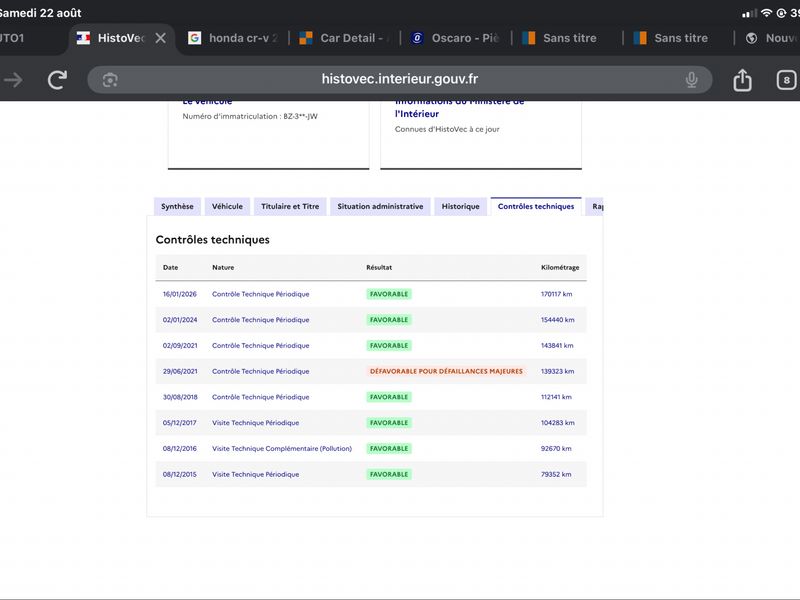Click the Contrôles techniques section heading
Image resolution: width=800 pixels, height=600 pixels.
212,240
